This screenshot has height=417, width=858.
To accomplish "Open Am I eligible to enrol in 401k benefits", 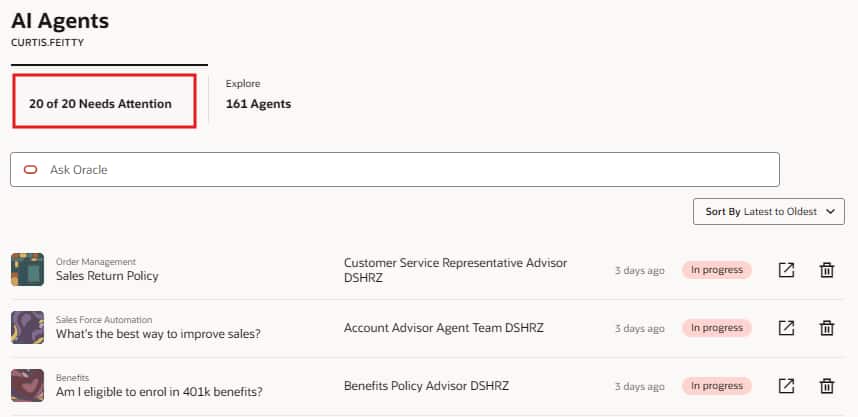I will click(x=159, y=392).
